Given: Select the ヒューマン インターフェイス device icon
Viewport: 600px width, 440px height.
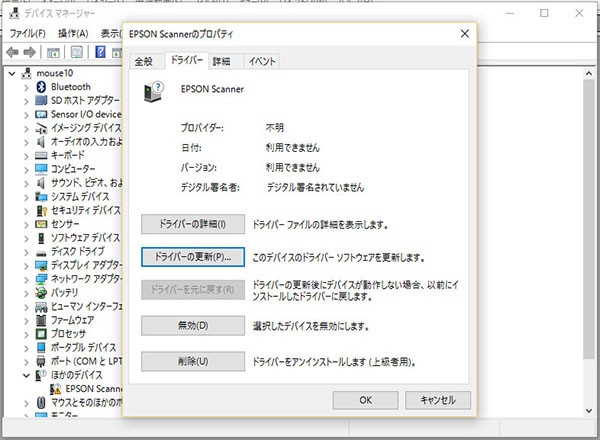Looking at the screenshot, I should pyautogui.click(x=41, y=307).
